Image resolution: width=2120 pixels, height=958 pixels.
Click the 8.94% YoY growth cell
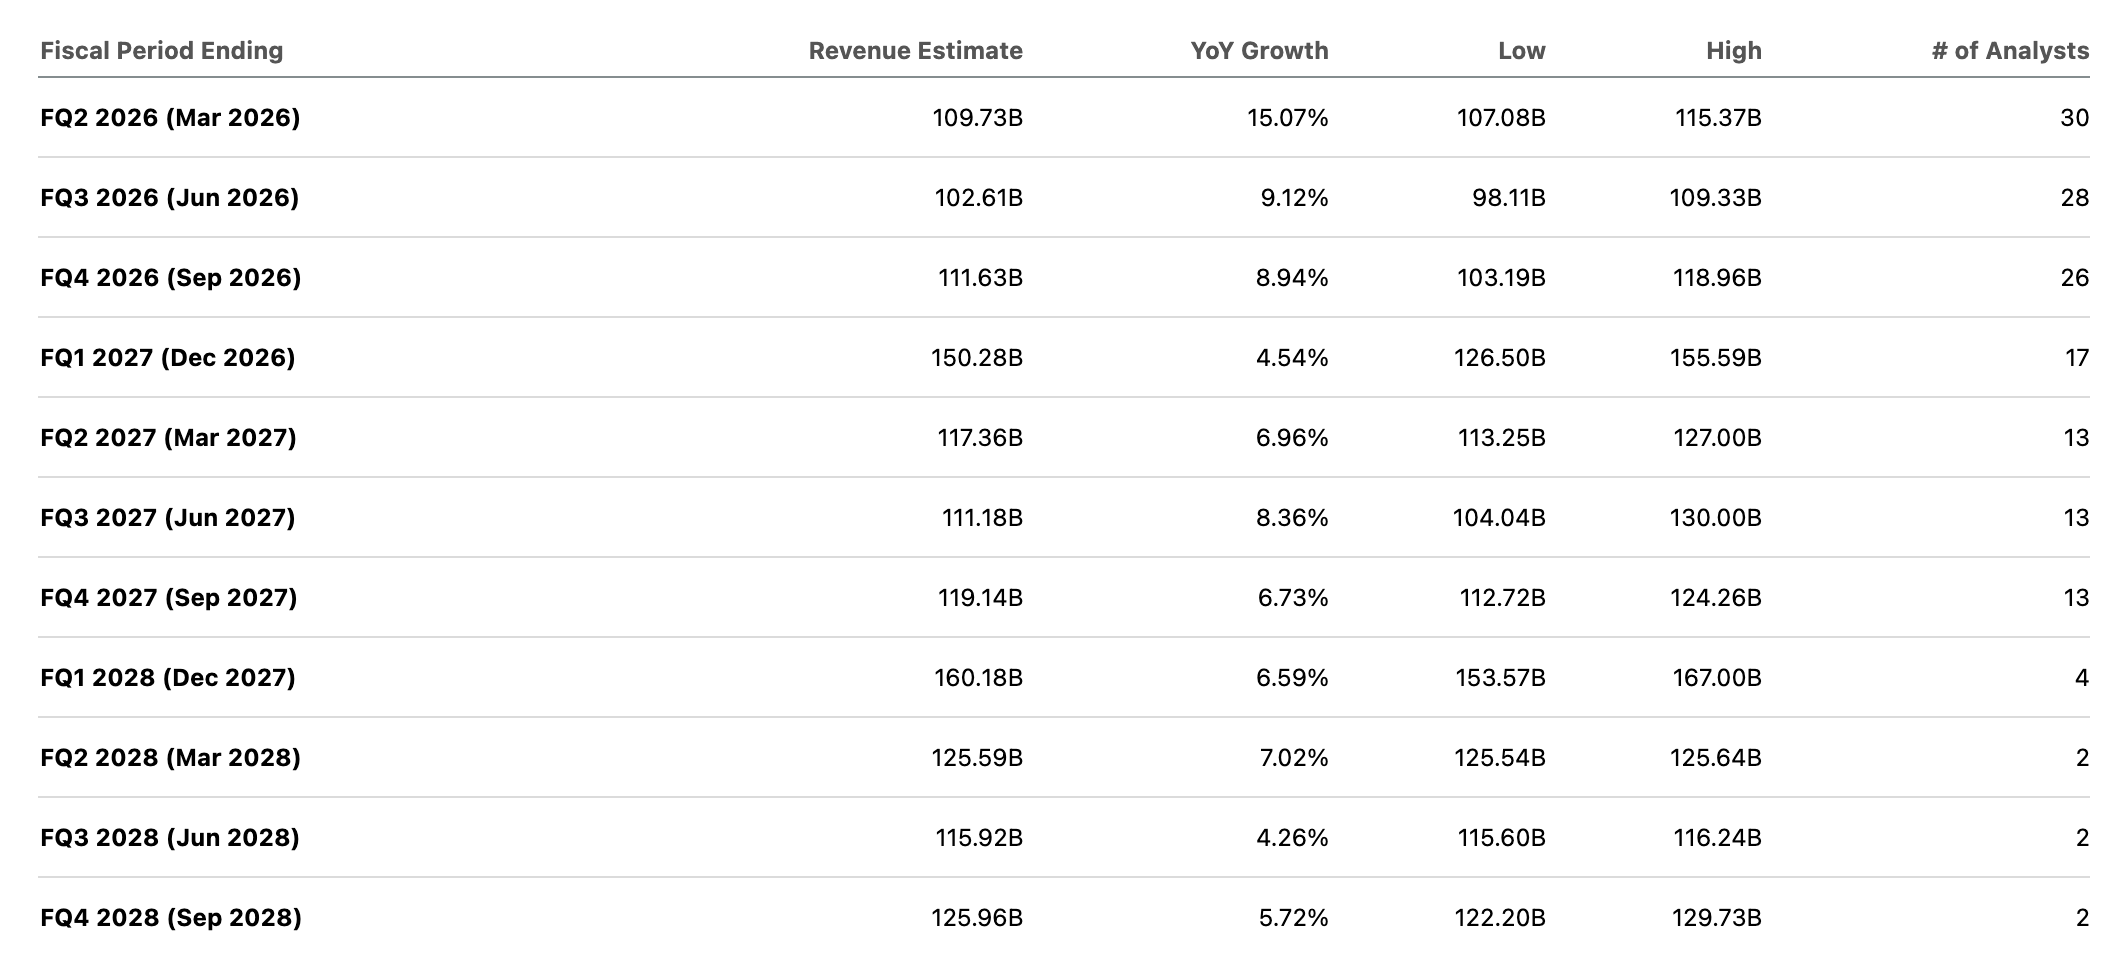coord(1292,278)
